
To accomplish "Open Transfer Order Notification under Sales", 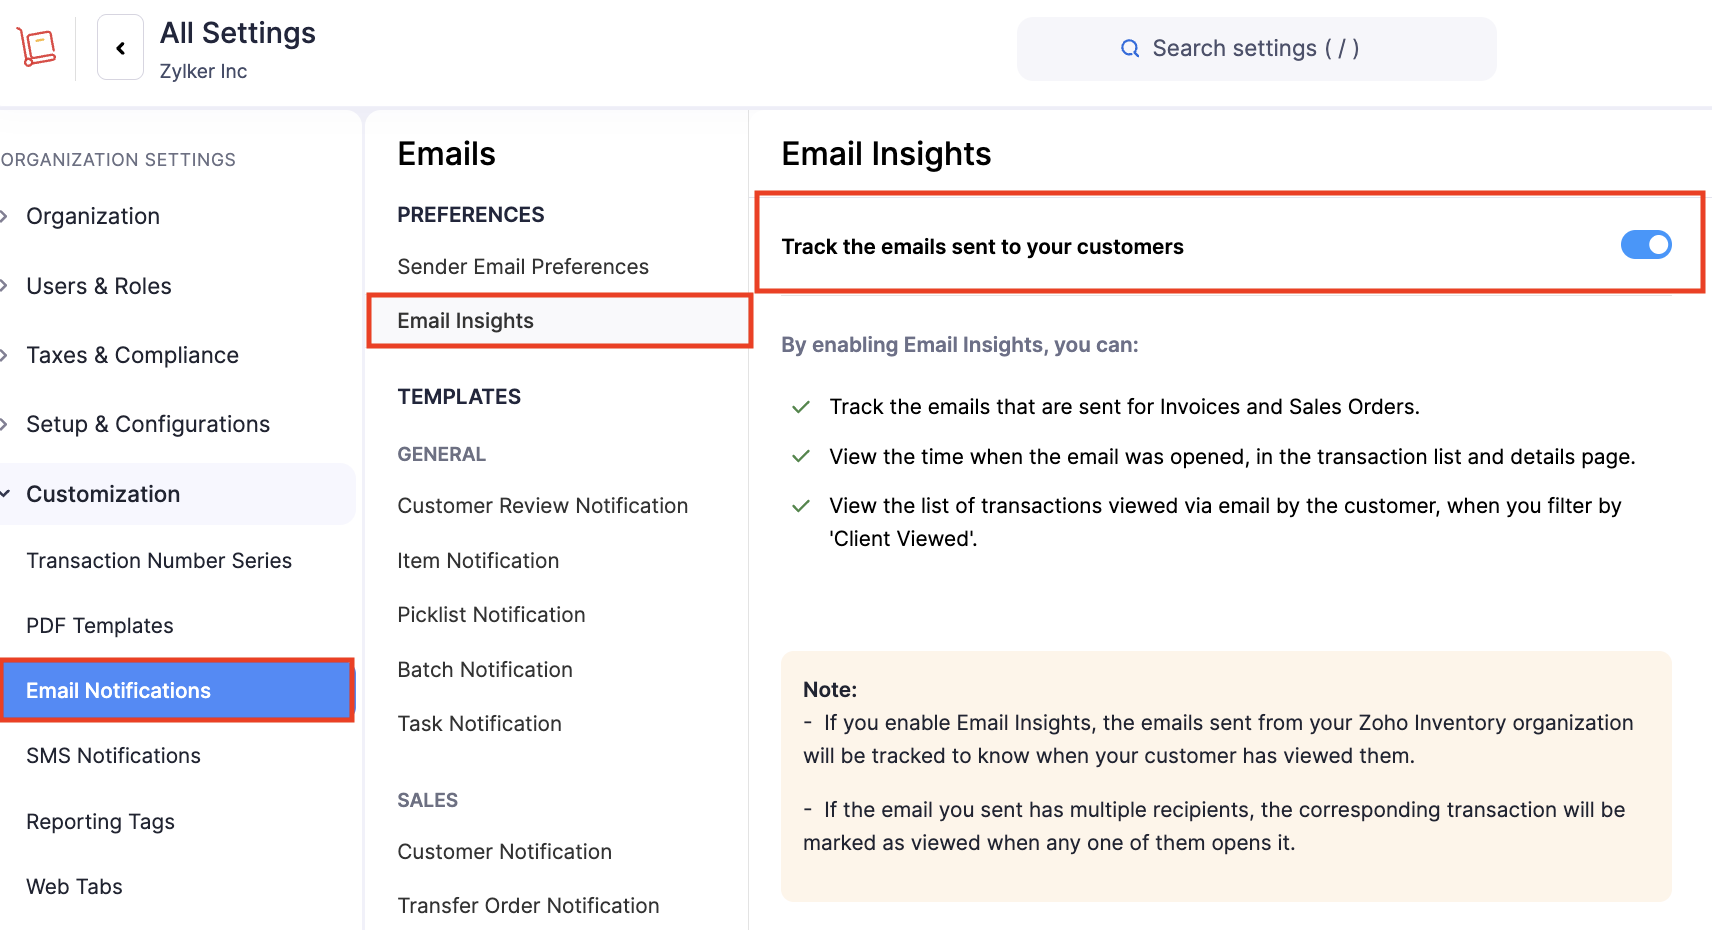I will click(528, 905).
